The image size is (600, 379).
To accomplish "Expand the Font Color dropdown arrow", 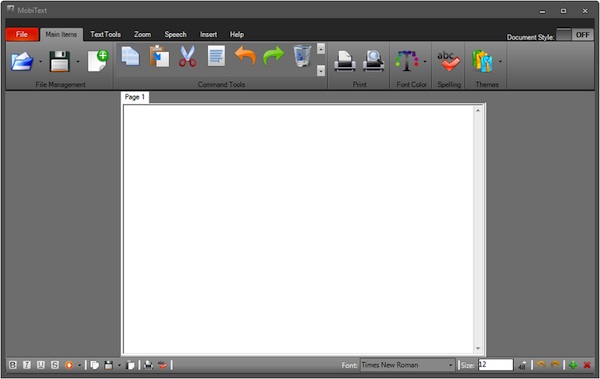I will point(425,61).
